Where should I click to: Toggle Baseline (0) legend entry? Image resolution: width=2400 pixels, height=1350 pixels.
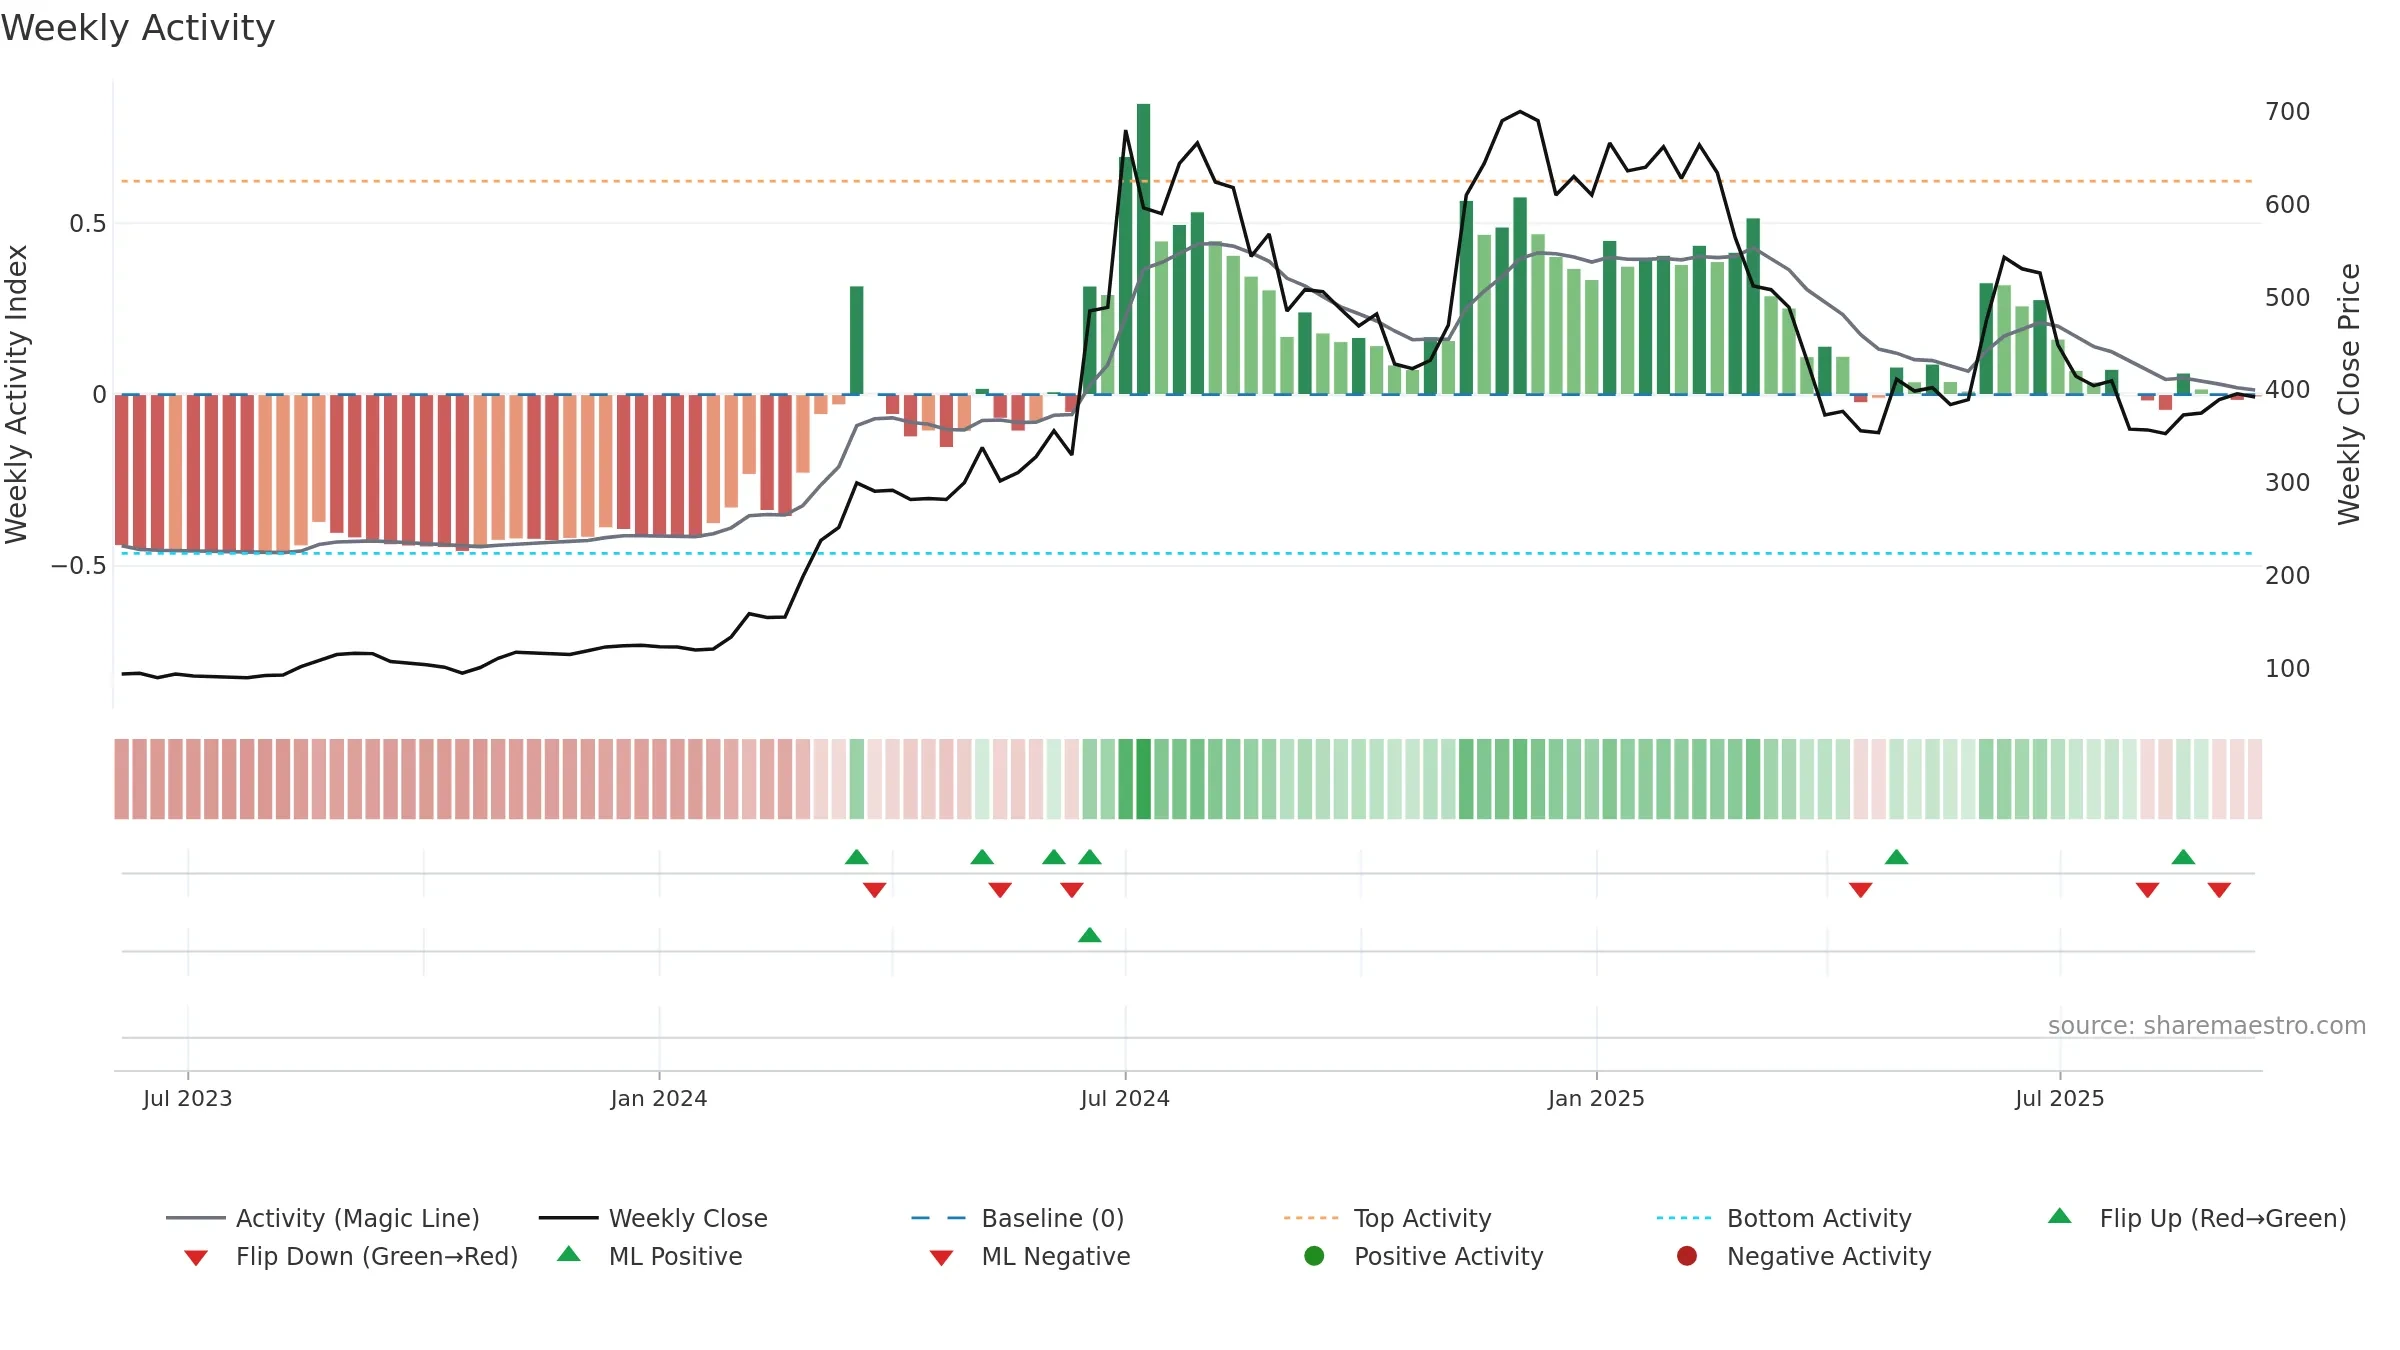pyautogui.click(x=1018, y=1218)
